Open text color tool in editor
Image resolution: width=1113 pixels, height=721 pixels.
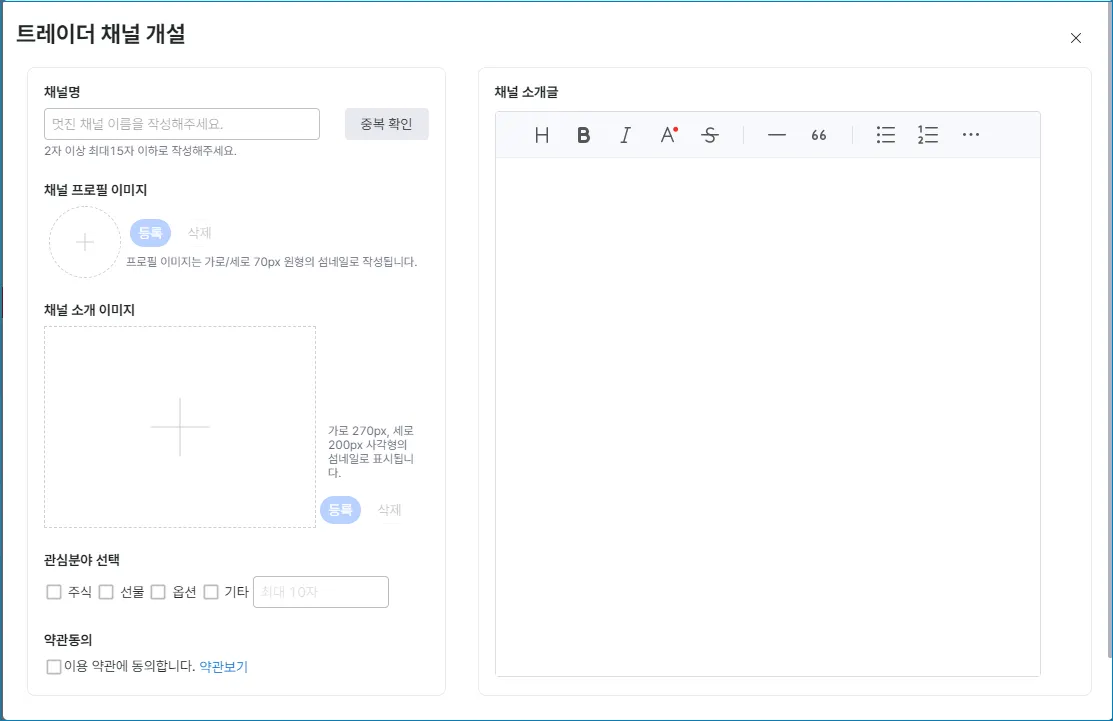click(668, 135)
